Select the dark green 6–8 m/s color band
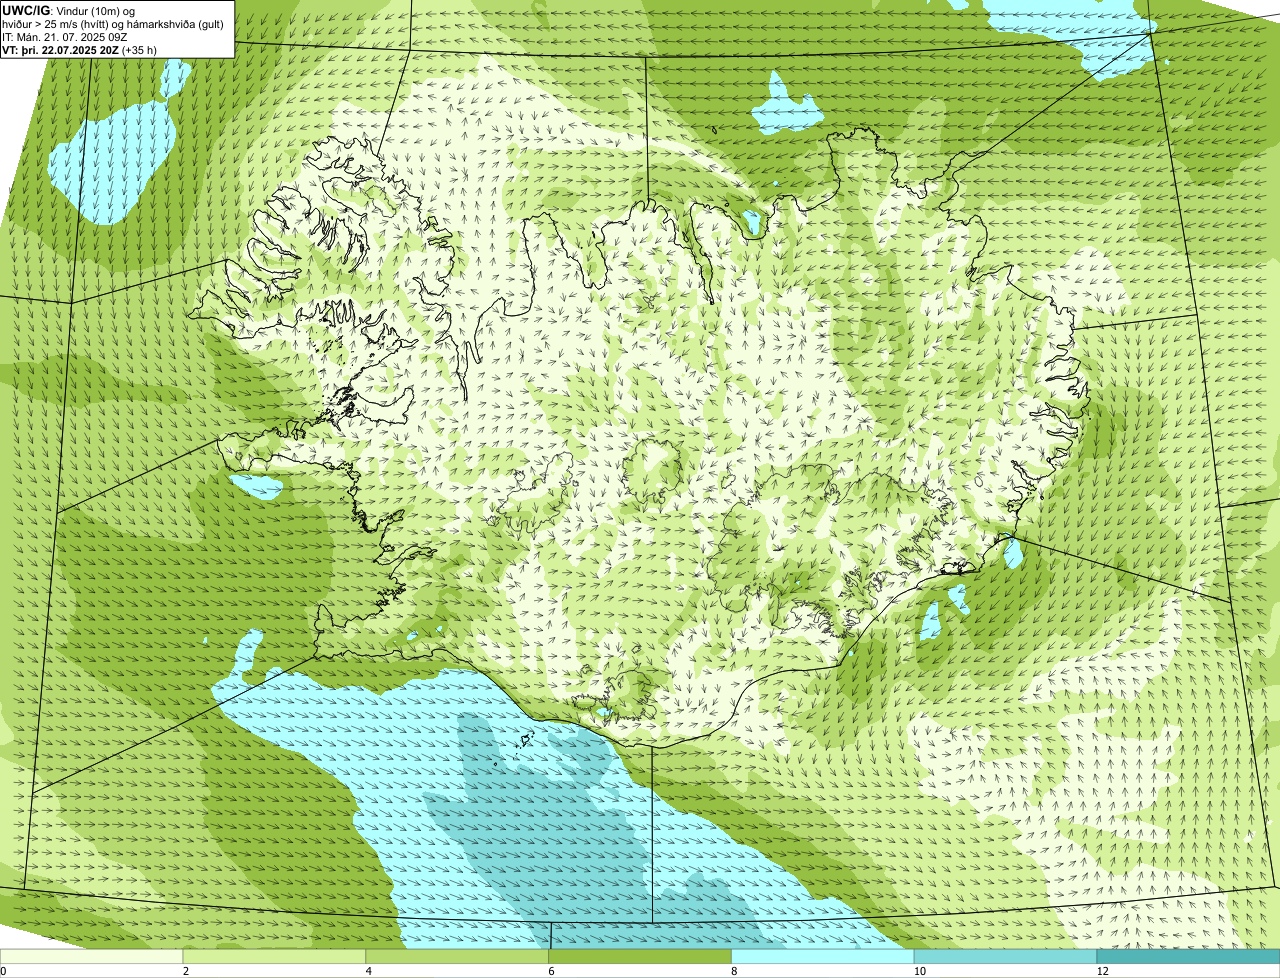The height and width of the screenshot is (978, 1280). point(641,956)
